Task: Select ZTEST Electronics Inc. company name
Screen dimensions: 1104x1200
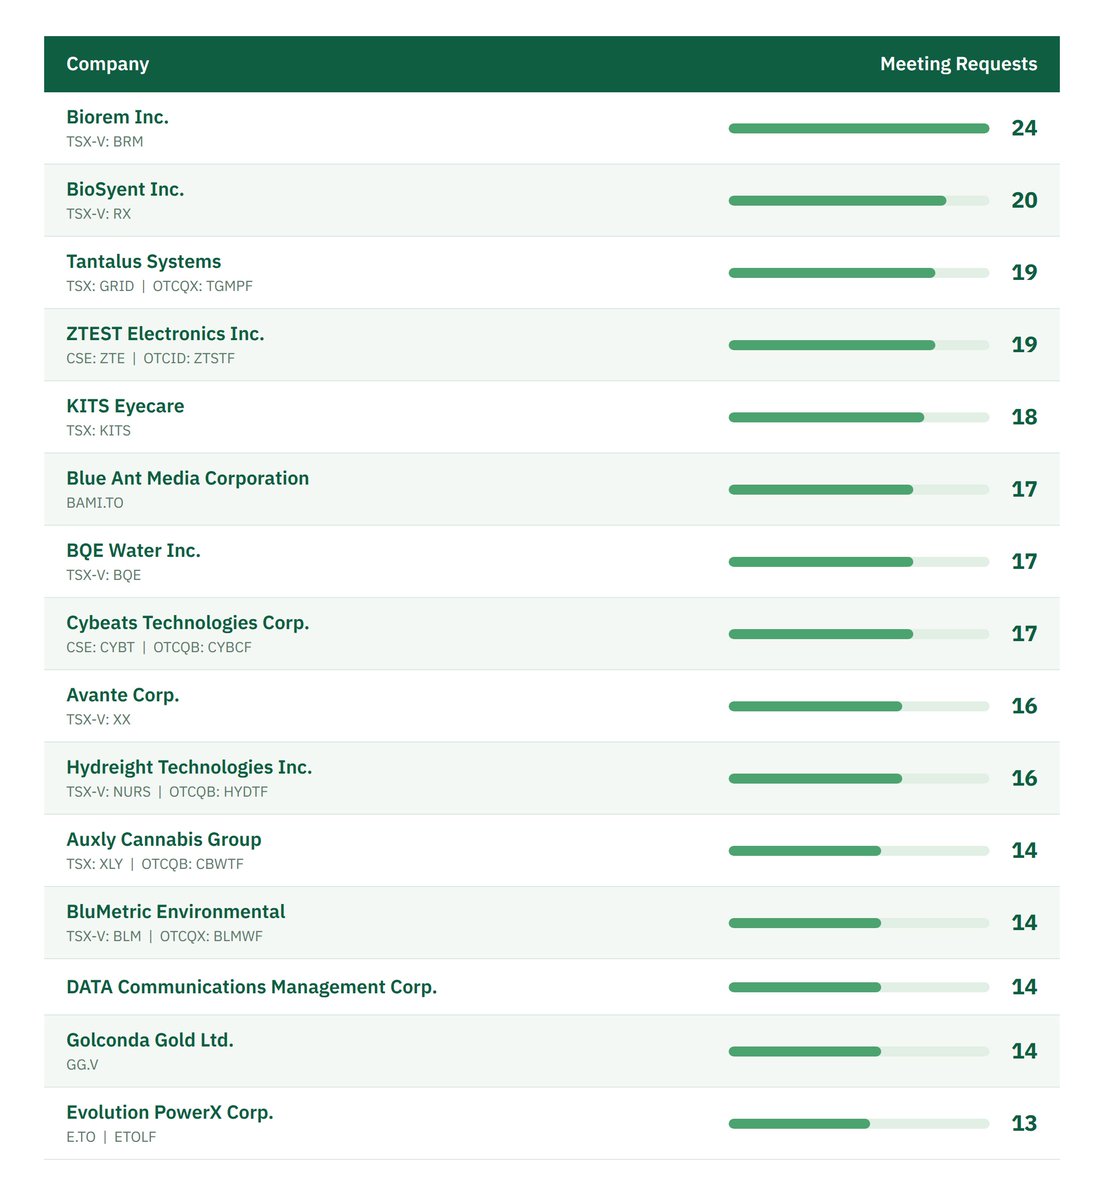Action: click(x=165, y=334)
